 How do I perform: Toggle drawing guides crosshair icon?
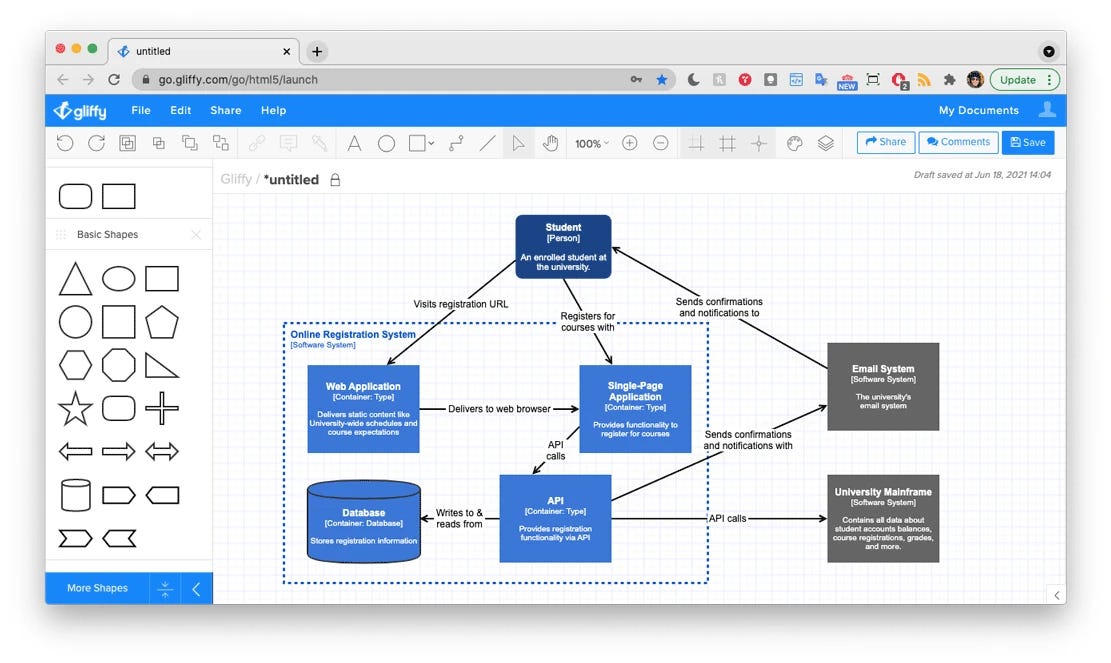757,143
